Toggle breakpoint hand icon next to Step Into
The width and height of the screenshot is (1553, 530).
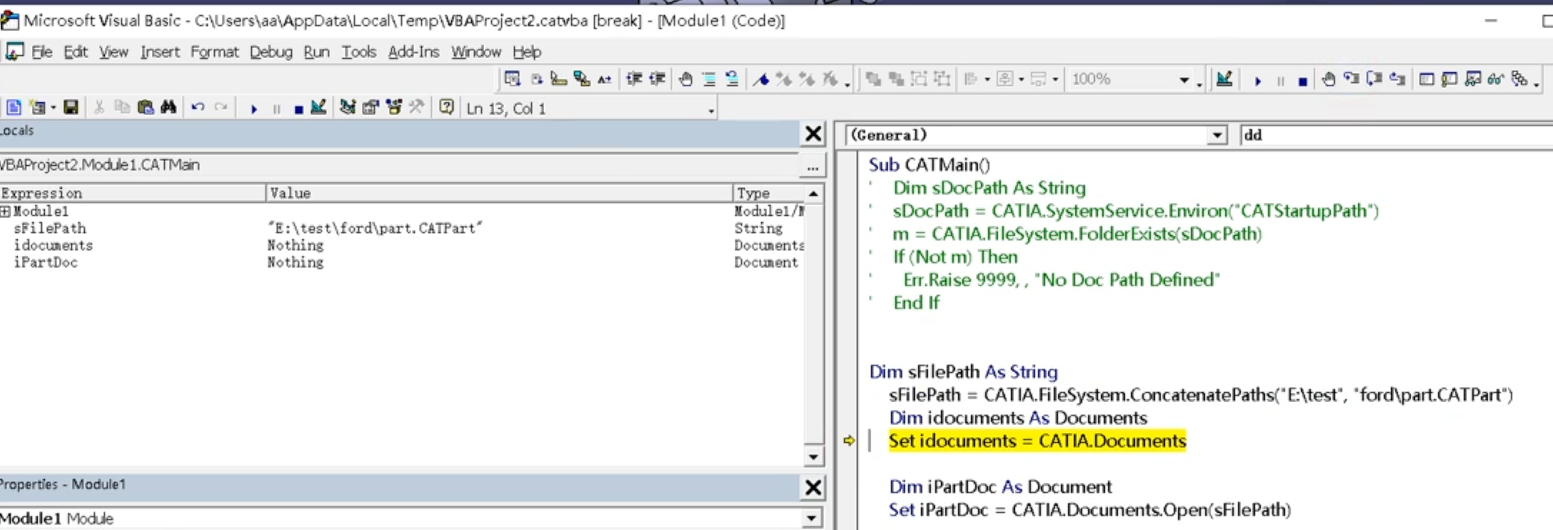coord(1328,79)
